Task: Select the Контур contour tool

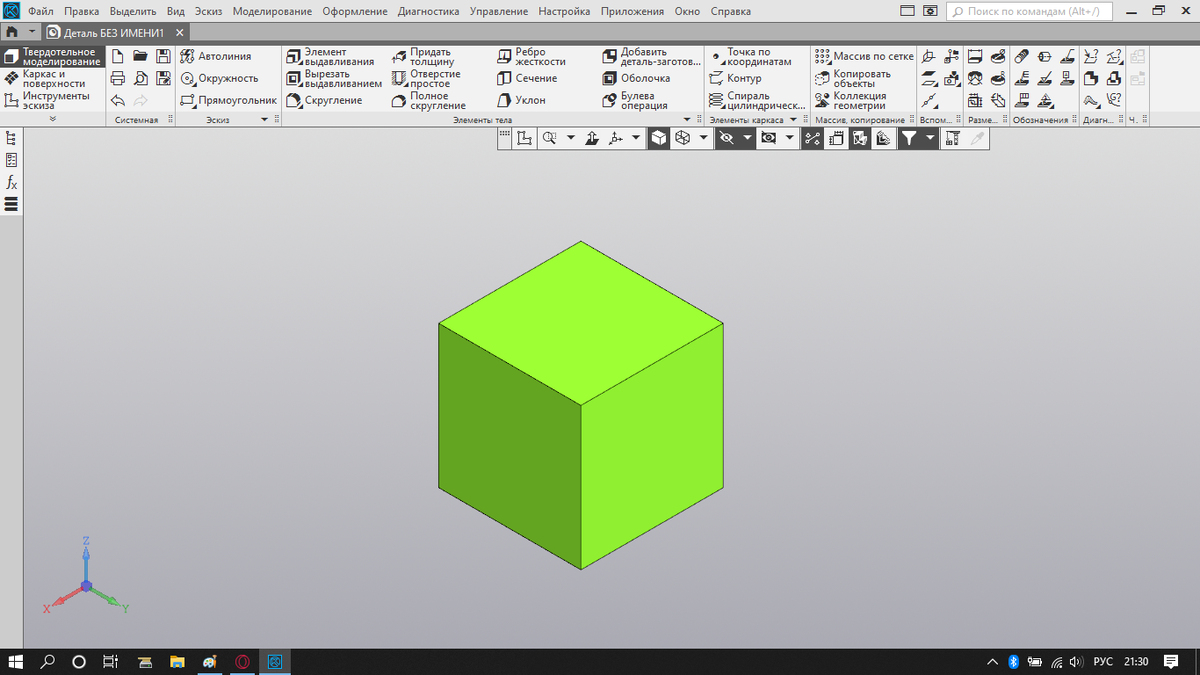Action: point(735,78)
